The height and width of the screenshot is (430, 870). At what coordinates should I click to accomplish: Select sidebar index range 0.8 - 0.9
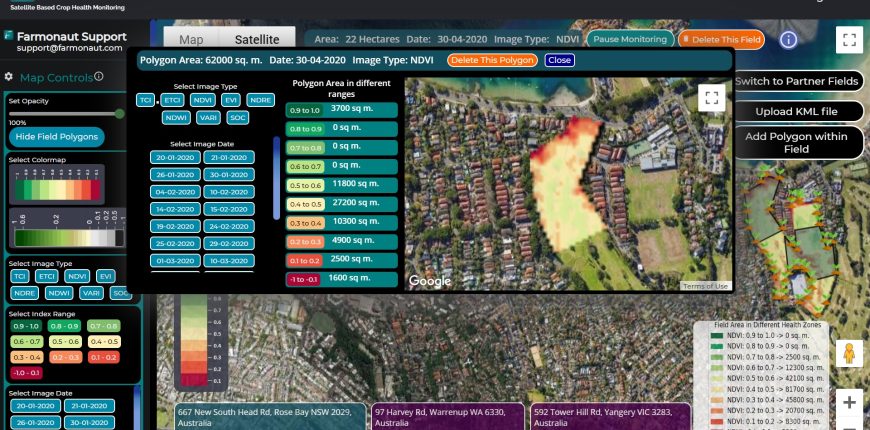click(64, 326)
